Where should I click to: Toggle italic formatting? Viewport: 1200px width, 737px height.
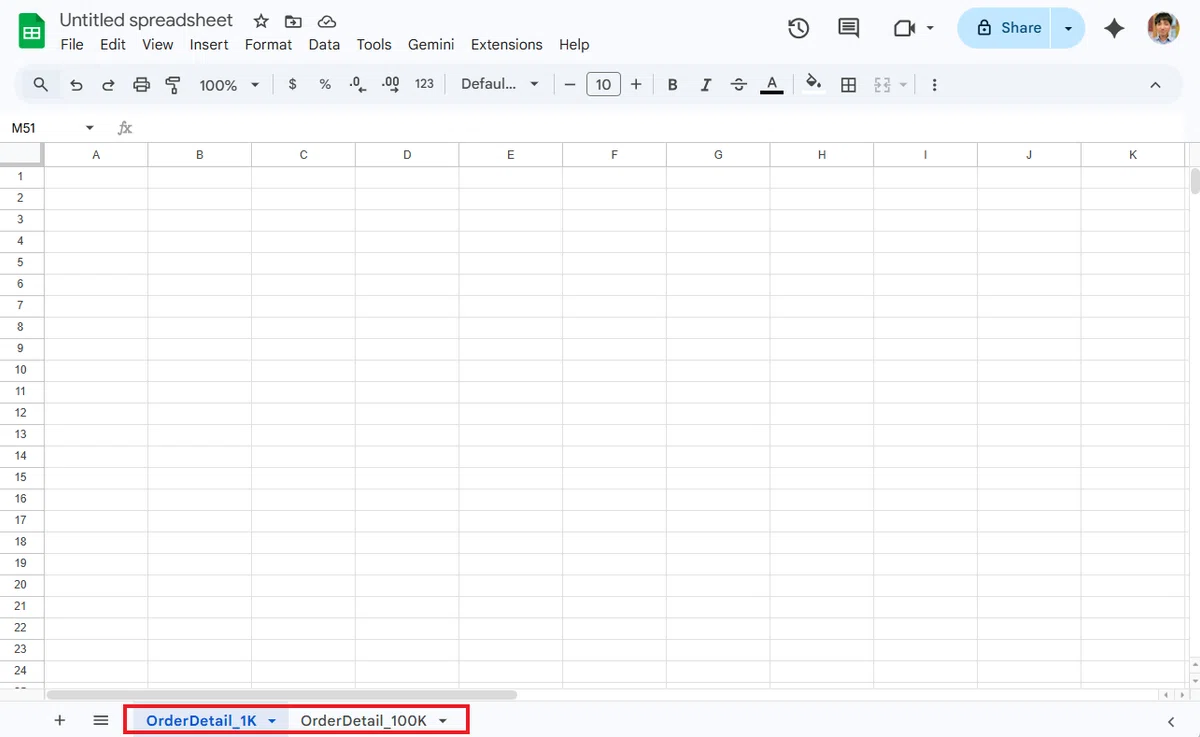[x=706, y=85]
